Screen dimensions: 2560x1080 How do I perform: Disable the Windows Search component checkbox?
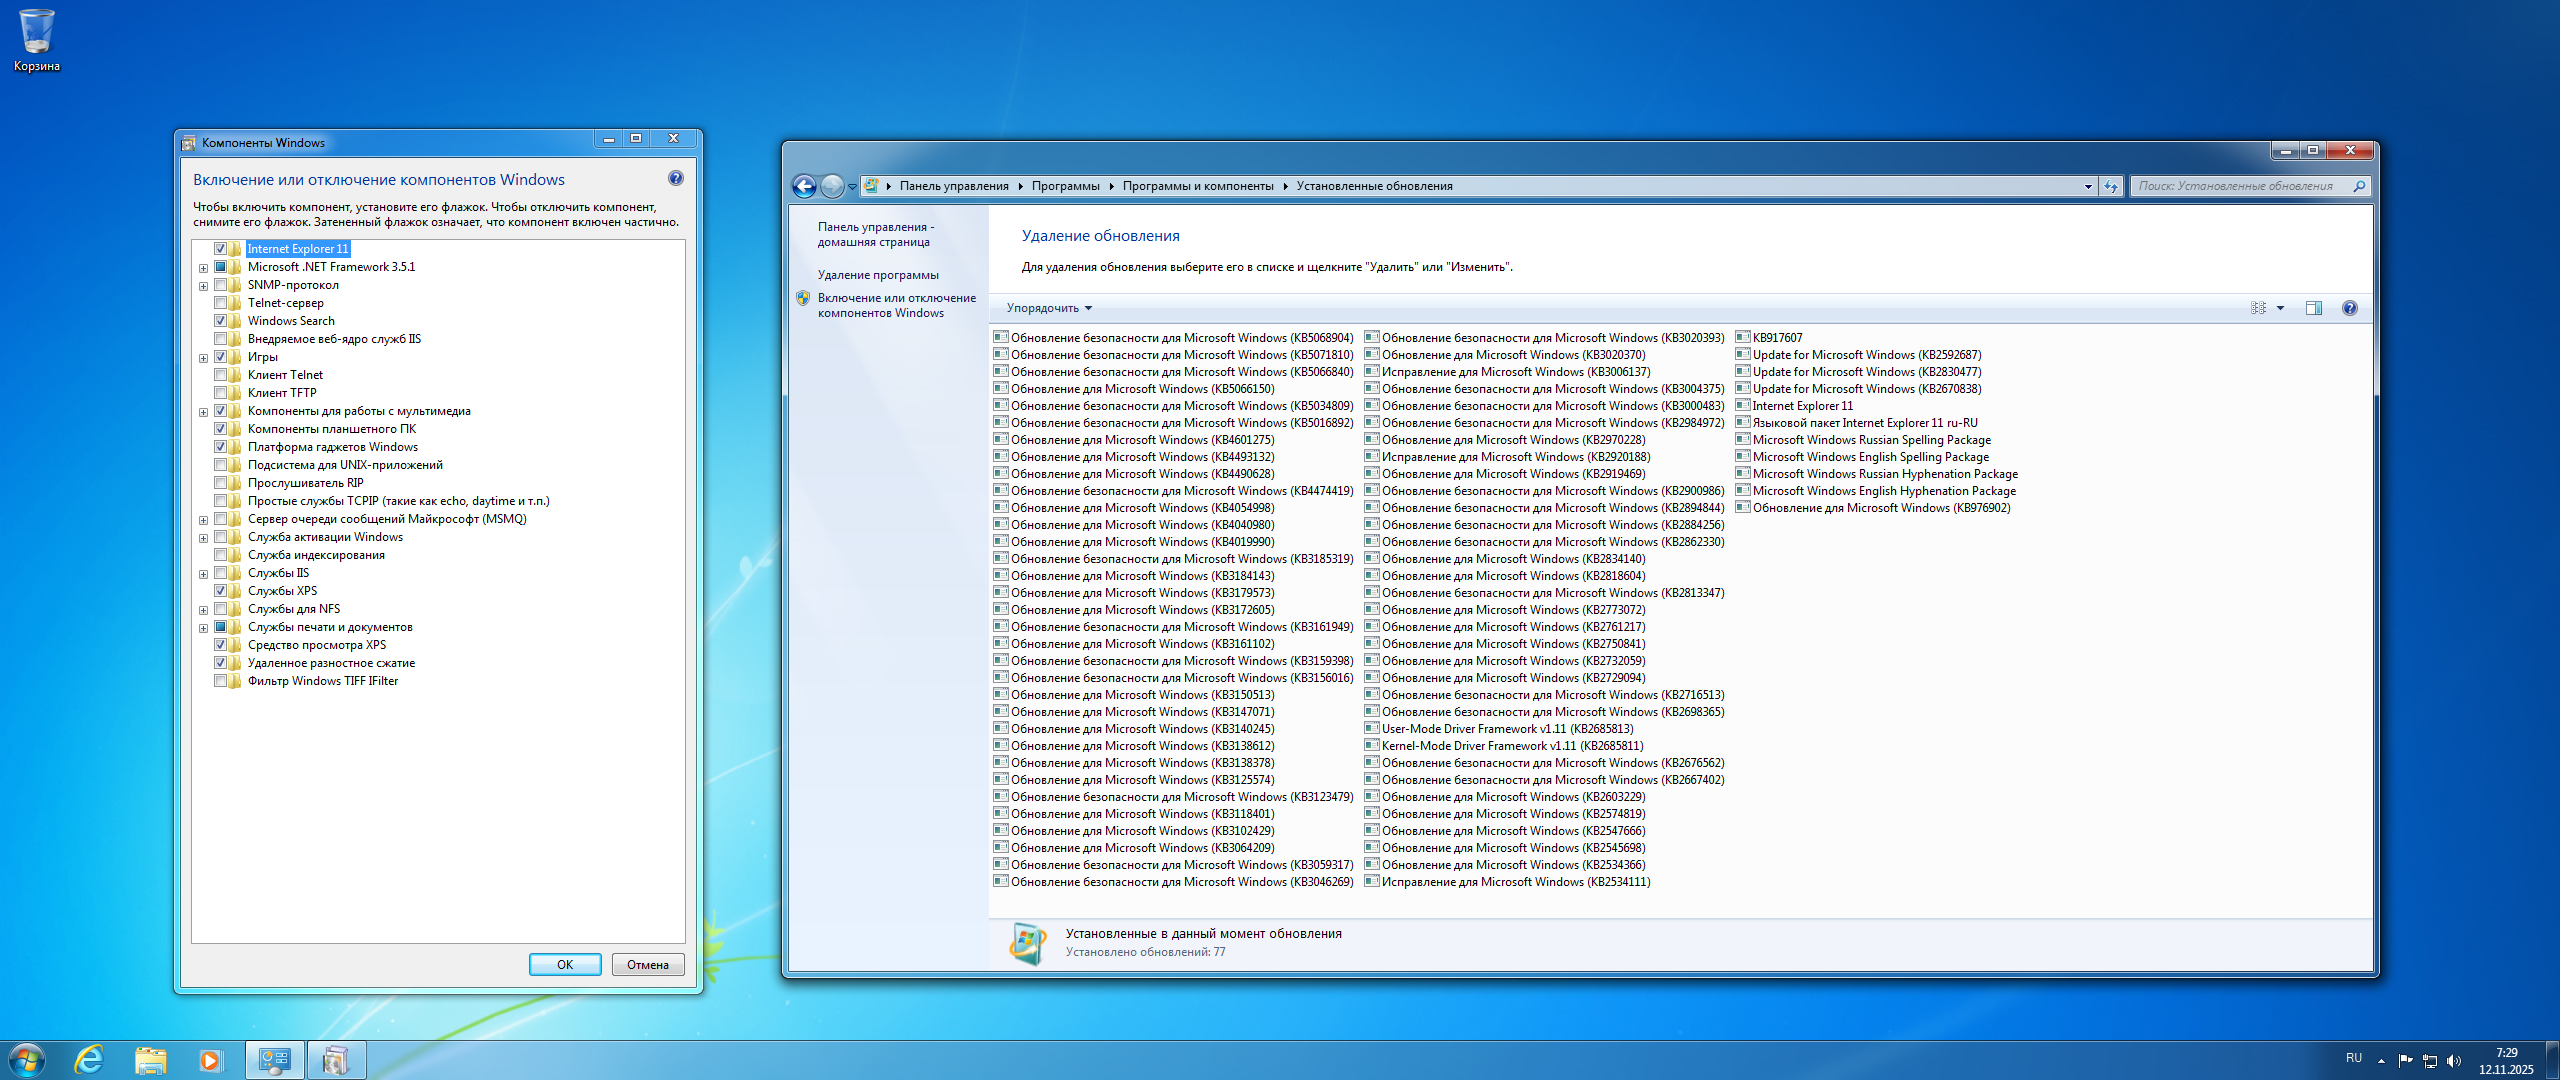click(220, 321)
